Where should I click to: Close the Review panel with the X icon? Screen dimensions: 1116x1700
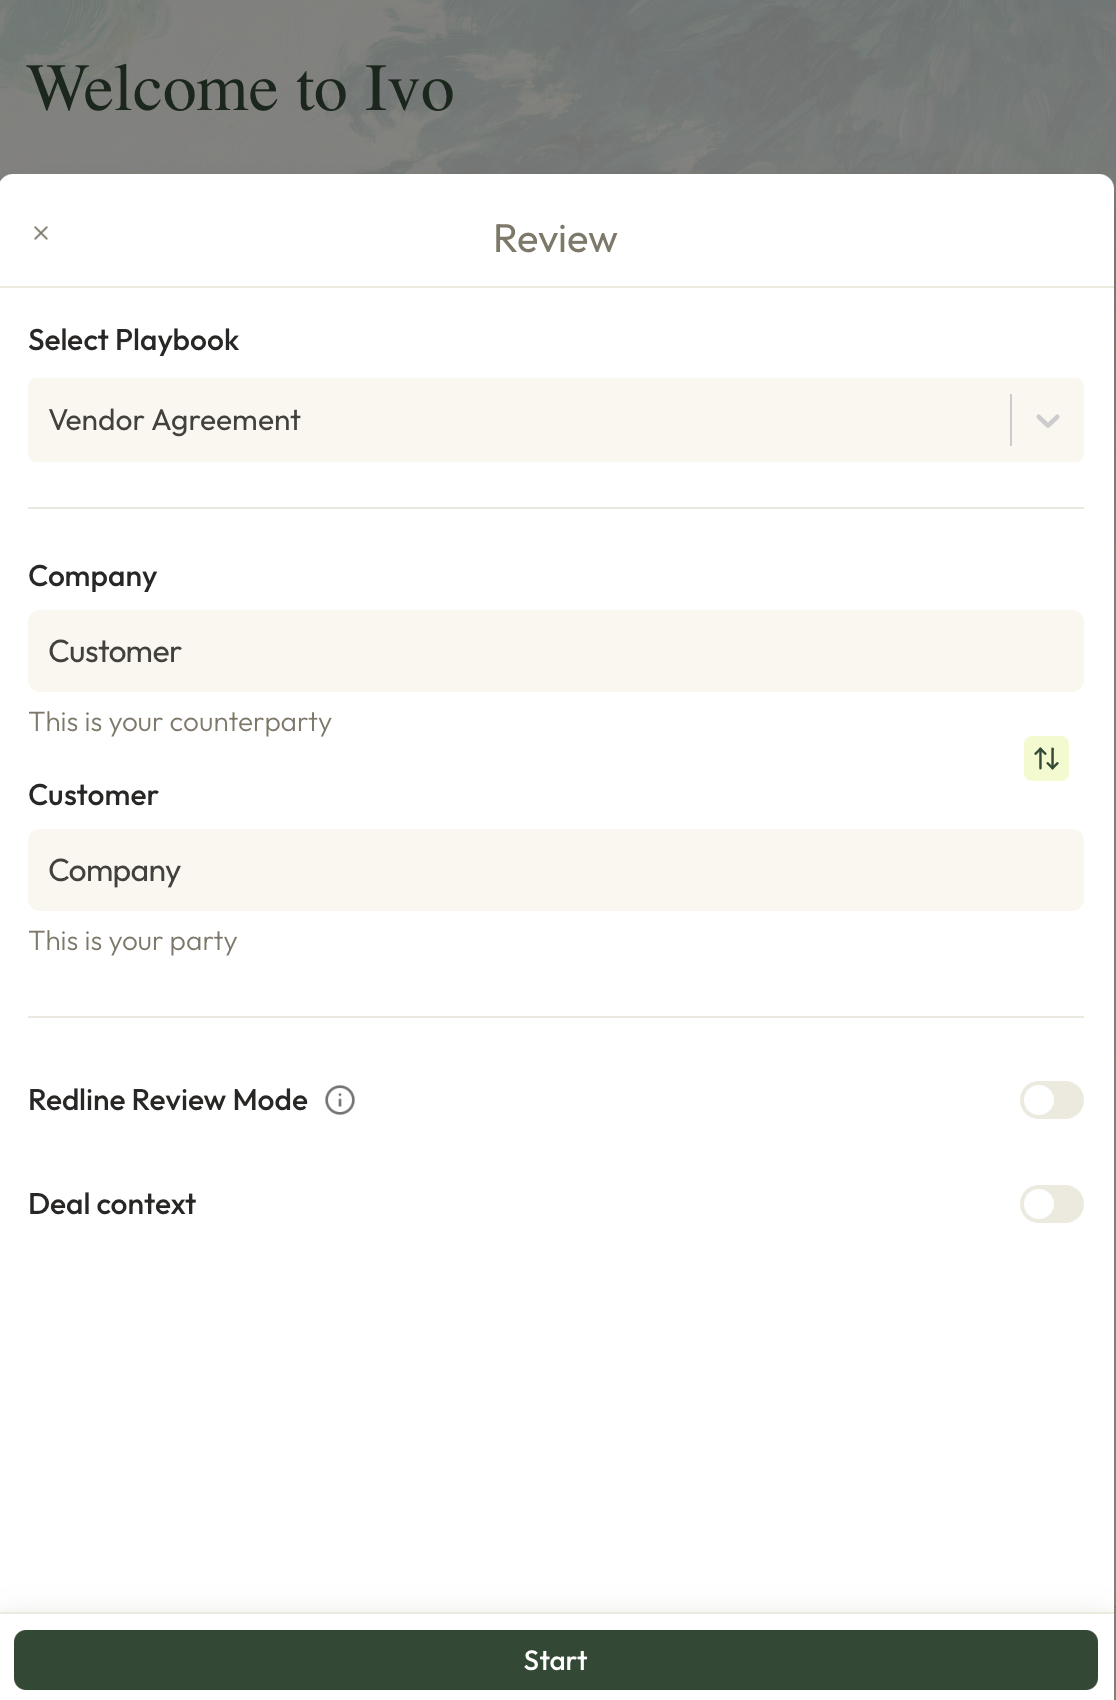tap(41, 233)
